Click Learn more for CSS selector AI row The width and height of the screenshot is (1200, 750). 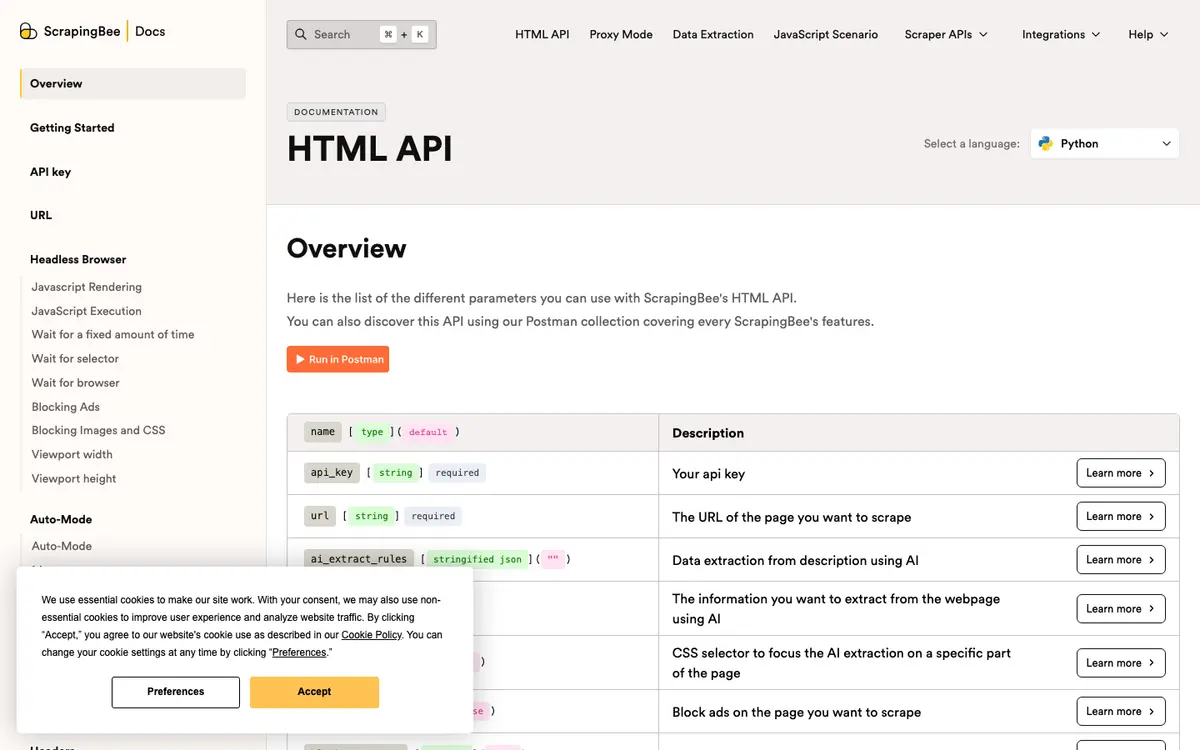coord(1121,662)
